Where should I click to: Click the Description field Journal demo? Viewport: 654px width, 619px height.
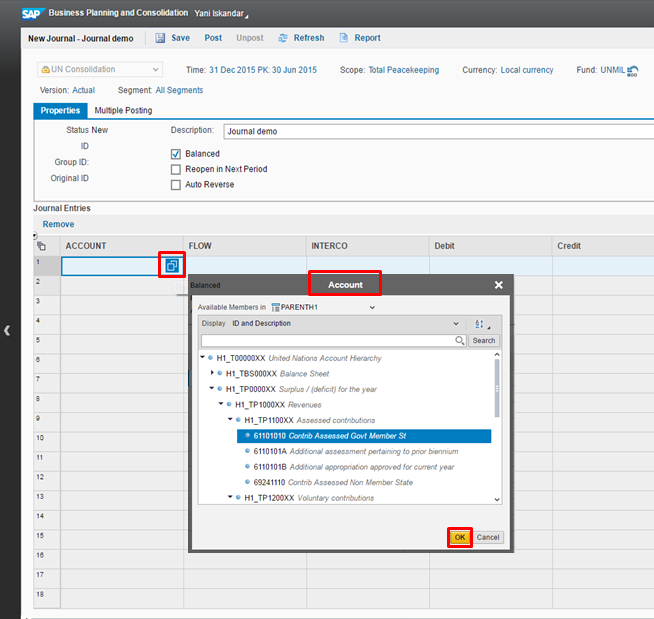click(438, 131)
